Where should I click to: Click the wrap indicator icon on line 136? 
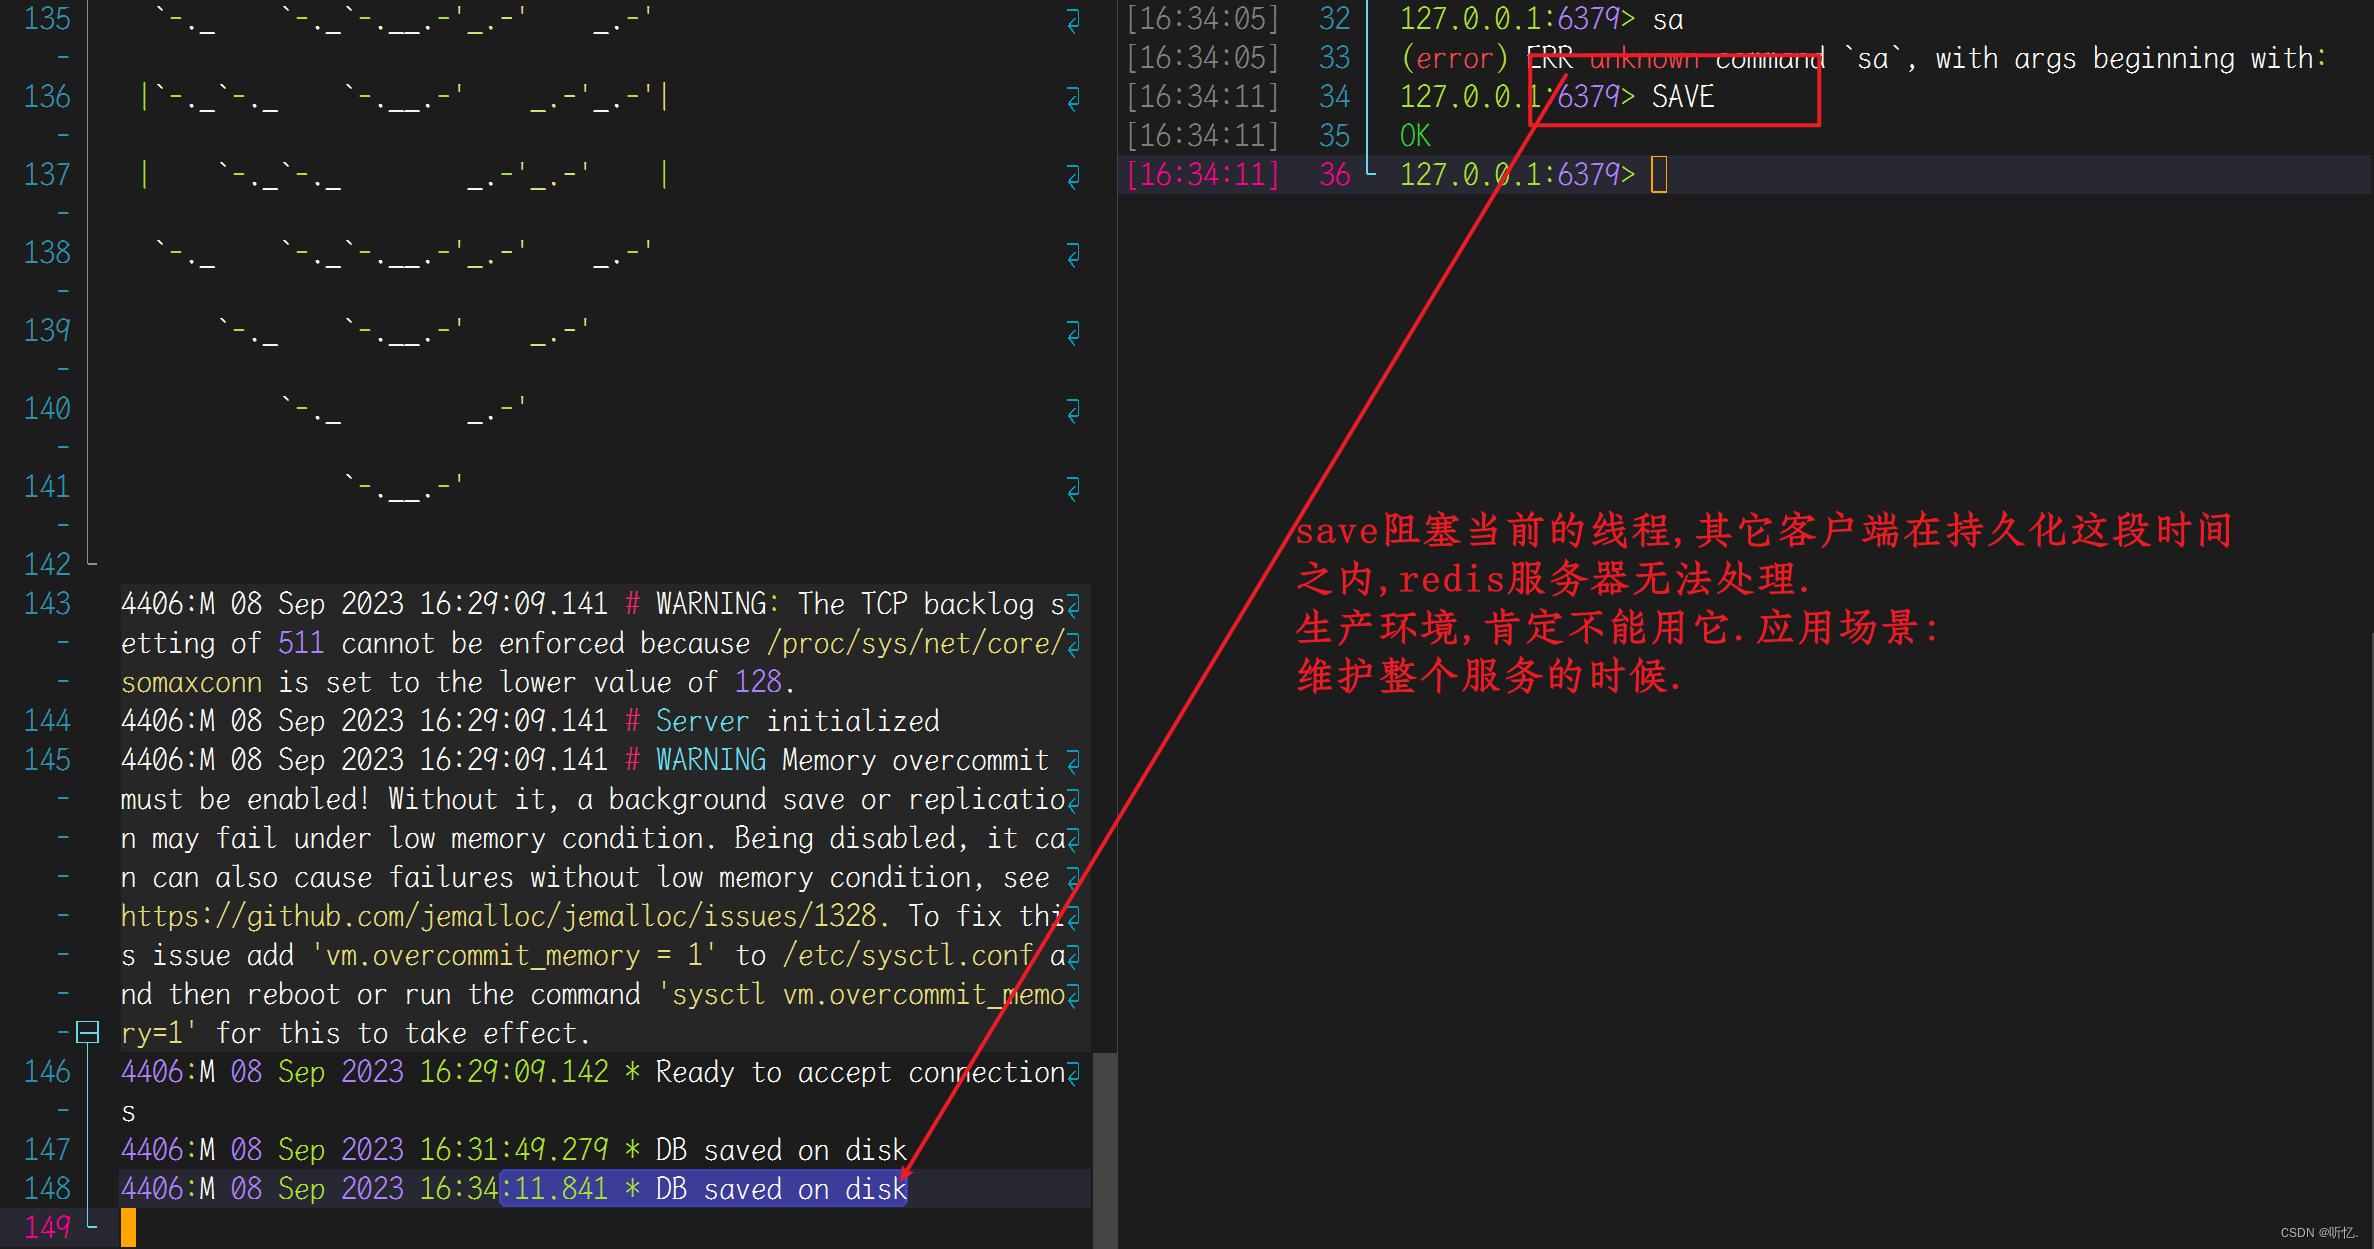1073,98
